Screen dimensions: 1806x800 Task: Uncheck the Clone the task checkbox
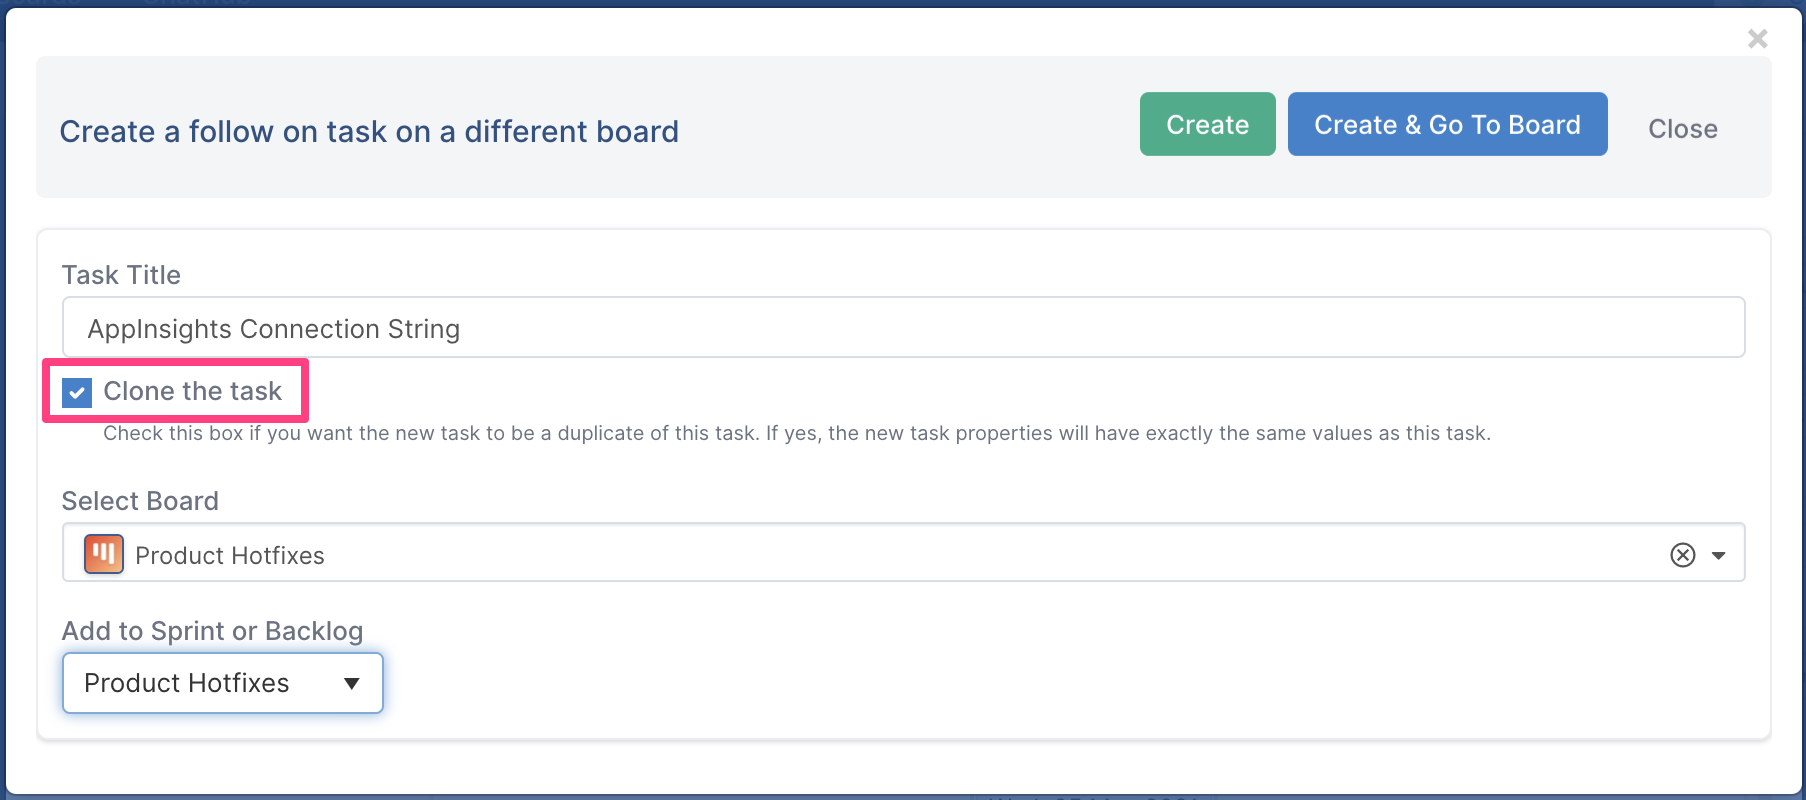[77, 392]
